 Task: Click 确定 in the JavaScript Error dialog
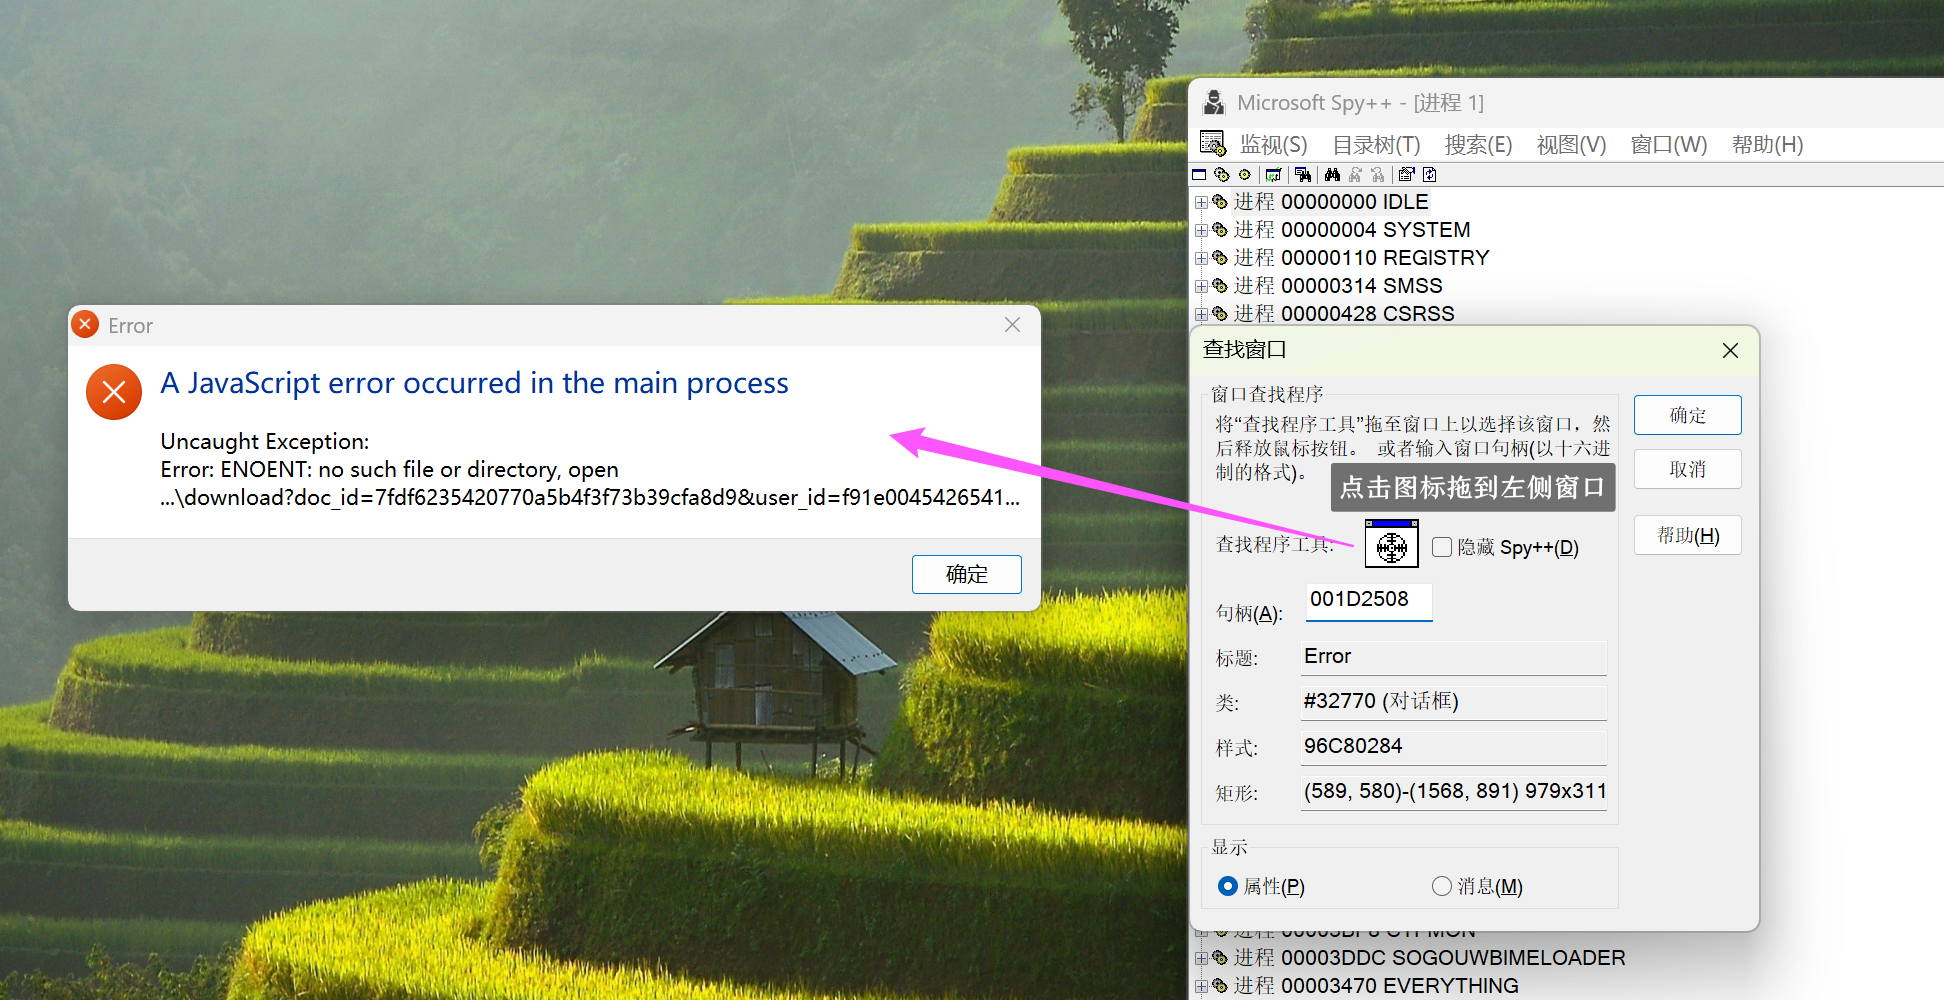pyautogui.click(x=966, y=574)
